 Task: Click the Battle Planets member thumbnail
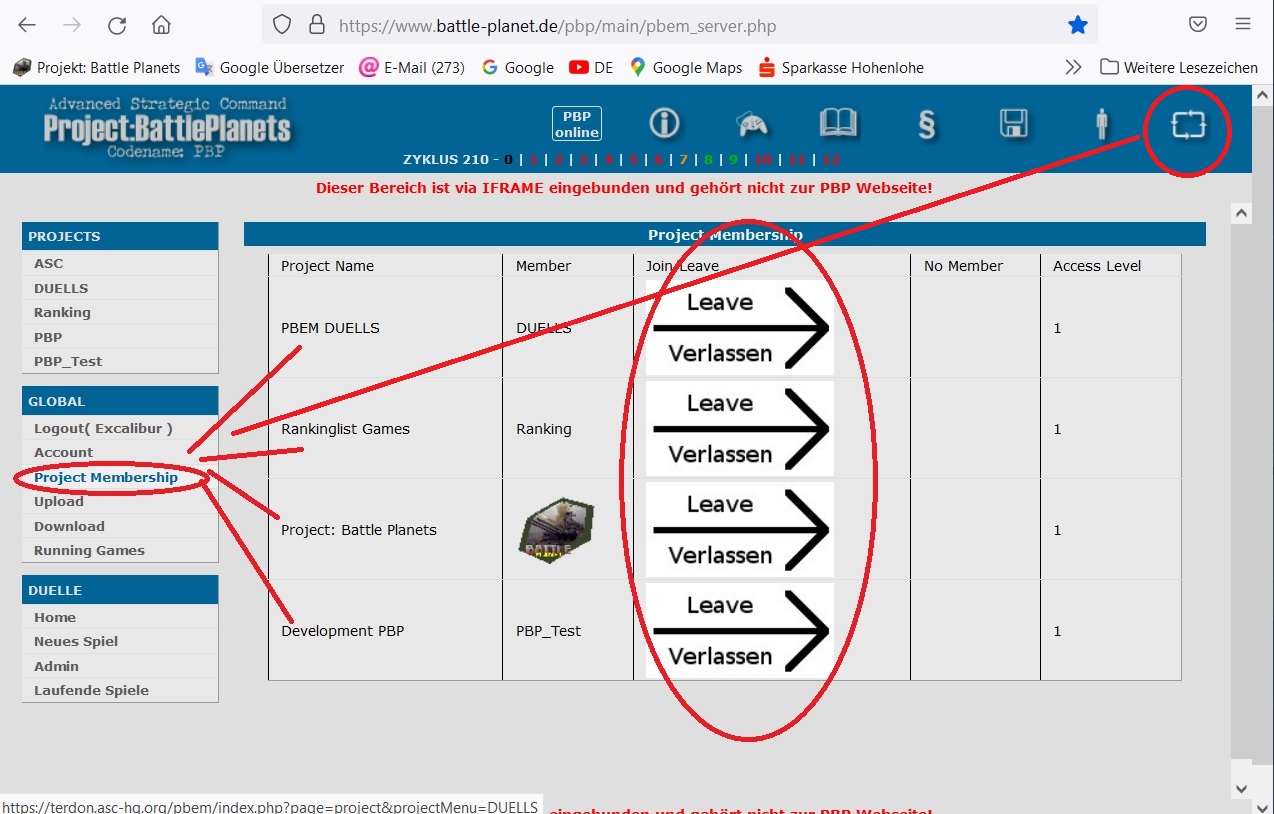(556, 530)
